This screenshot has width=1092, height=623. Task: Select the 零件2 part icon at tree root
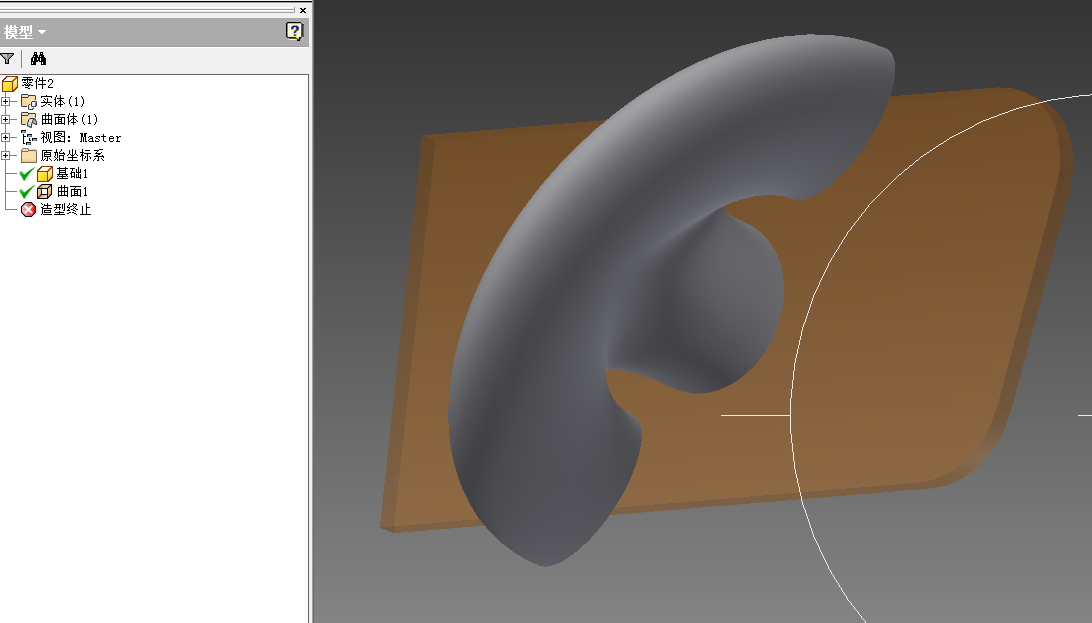click(x=9, y=83)
